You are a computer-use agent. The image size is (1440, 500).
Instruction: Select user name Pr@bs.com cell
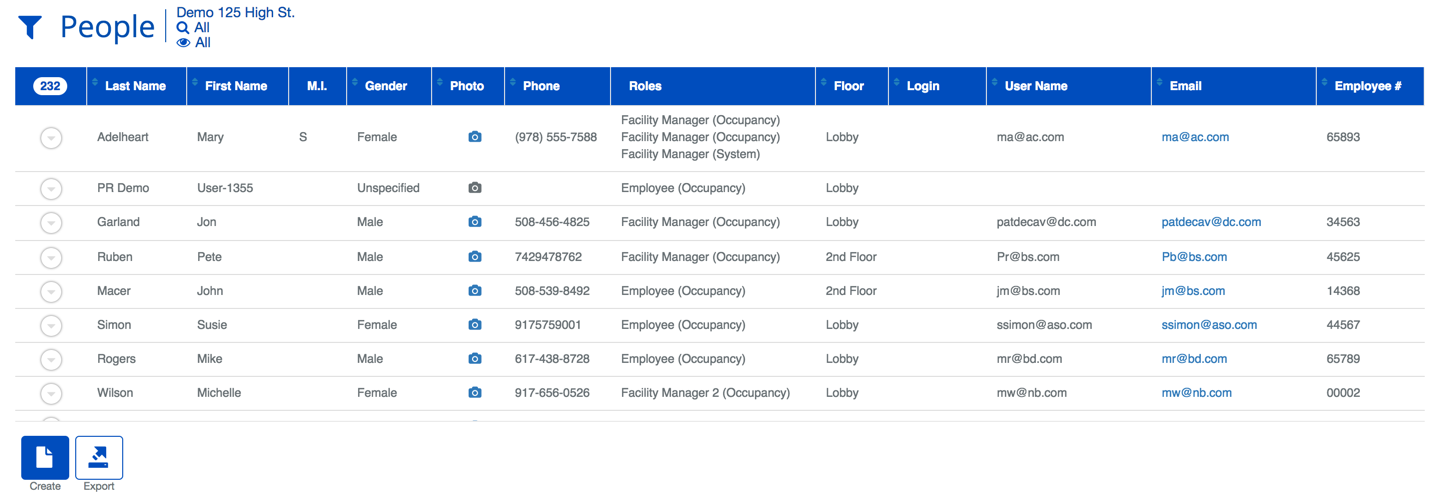click(1028, 257)
